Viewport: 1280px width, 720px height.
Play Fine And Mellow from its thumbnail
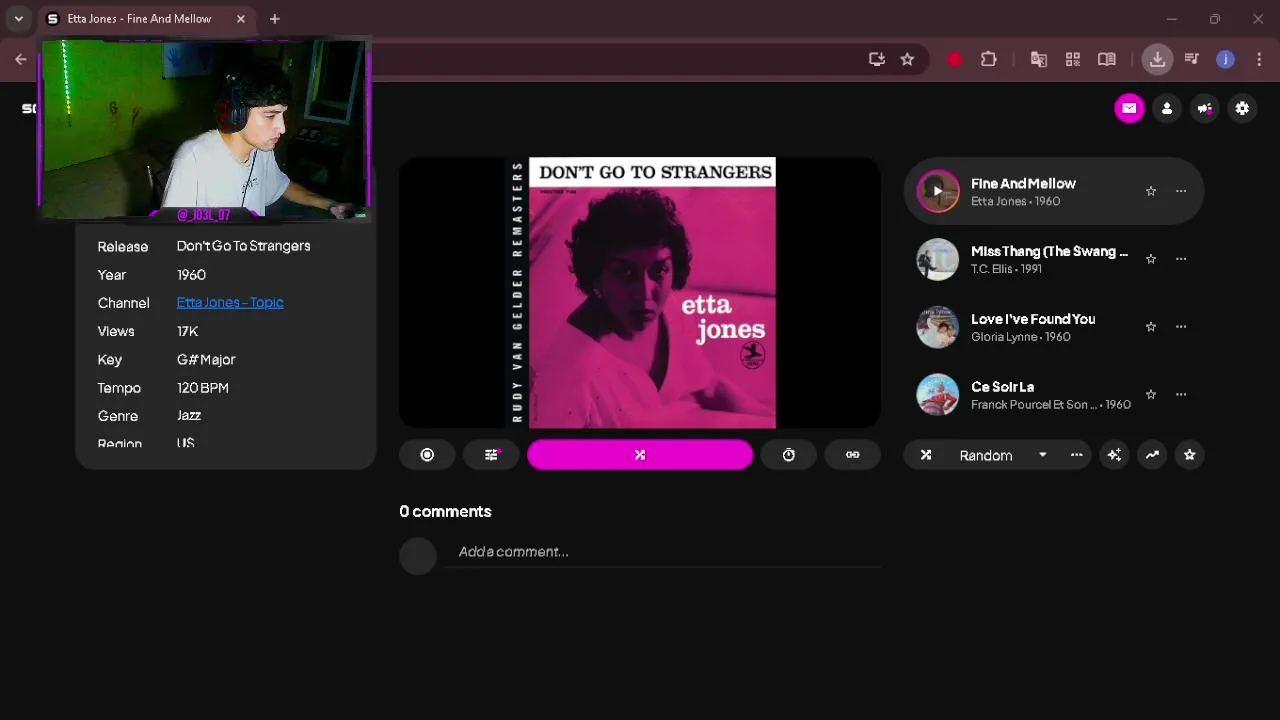[x=938, y=191]
